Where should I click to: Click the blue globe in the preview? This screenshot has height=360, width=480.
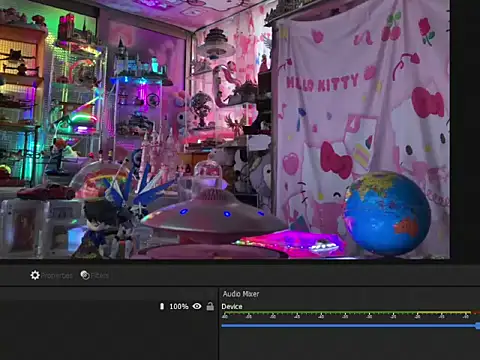tap(387, 213)
